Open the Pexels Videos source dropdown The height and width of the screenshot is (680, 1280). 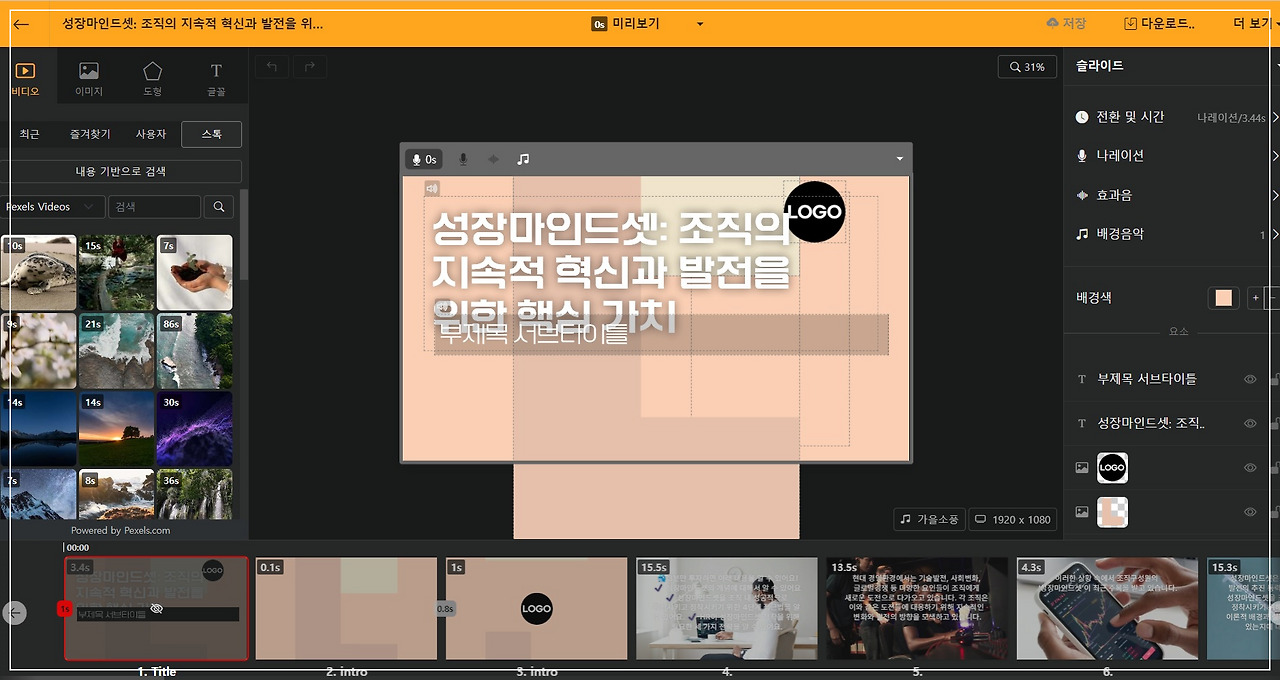tap(52, 207)
